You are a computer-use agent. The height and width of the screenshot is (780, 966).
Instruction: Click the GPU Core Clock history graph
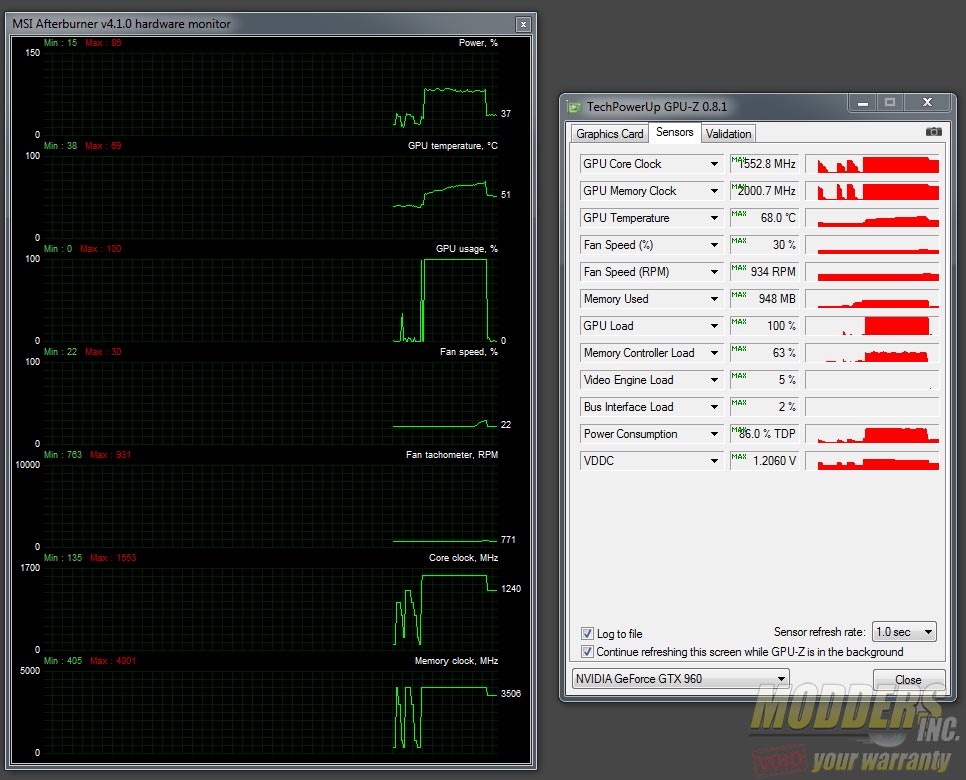point(872,164)
